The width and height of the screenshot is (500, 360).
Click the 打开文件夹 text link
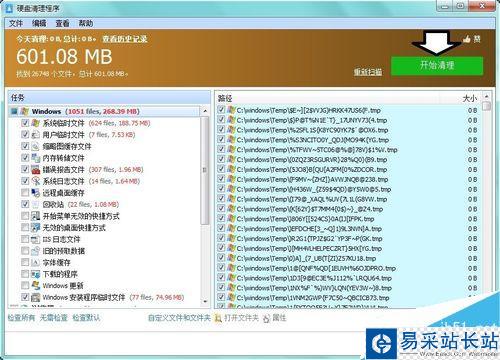pyautogui.click(x=241, y=318)
